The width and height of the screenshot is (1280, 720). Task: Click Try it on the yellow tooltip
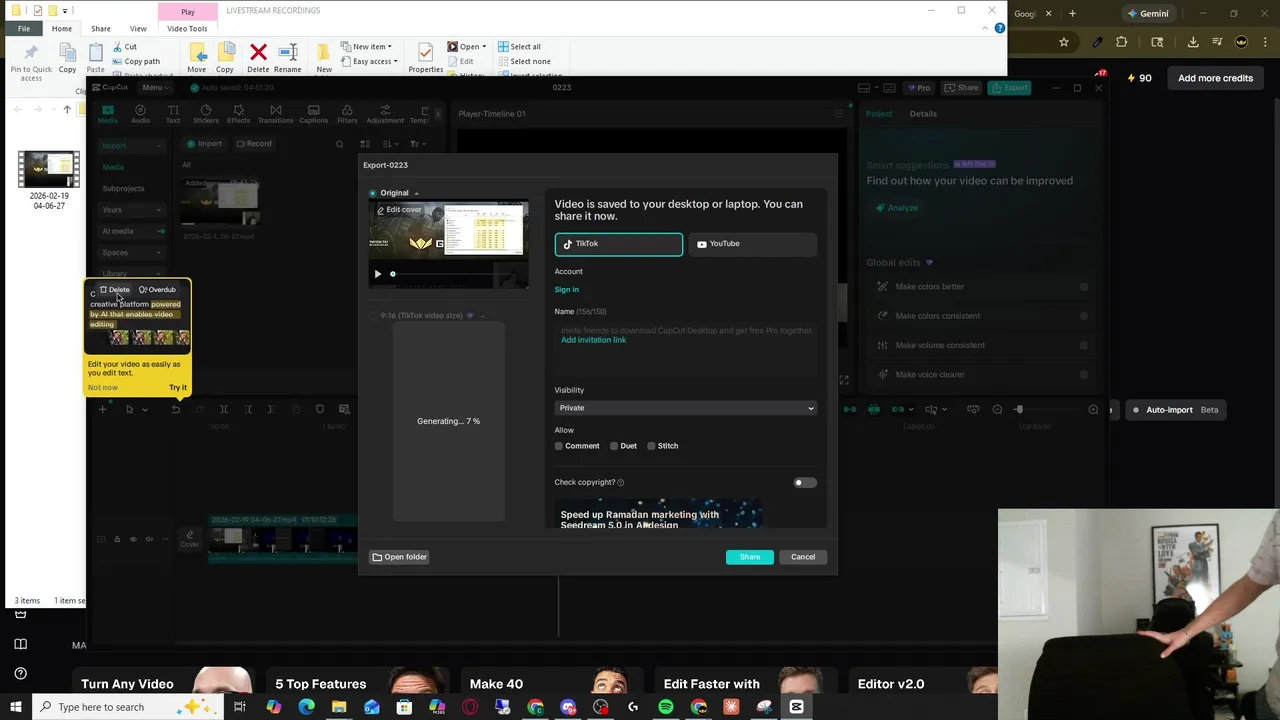point(178,388)
